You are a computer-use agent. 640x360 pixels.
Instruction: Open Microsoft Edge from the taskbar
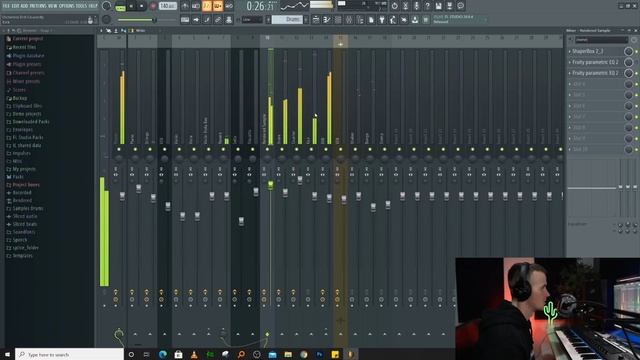162,354
